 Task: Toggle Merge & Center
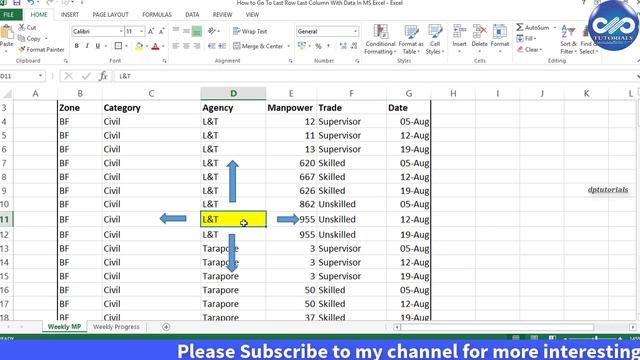[x=258, y=46]
